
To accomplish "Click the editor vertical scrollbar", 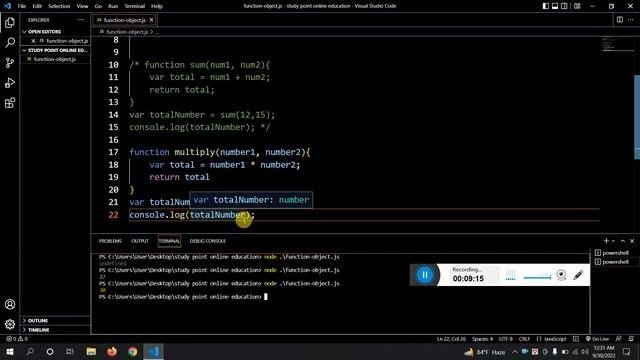I will click(x=637, y=117).
